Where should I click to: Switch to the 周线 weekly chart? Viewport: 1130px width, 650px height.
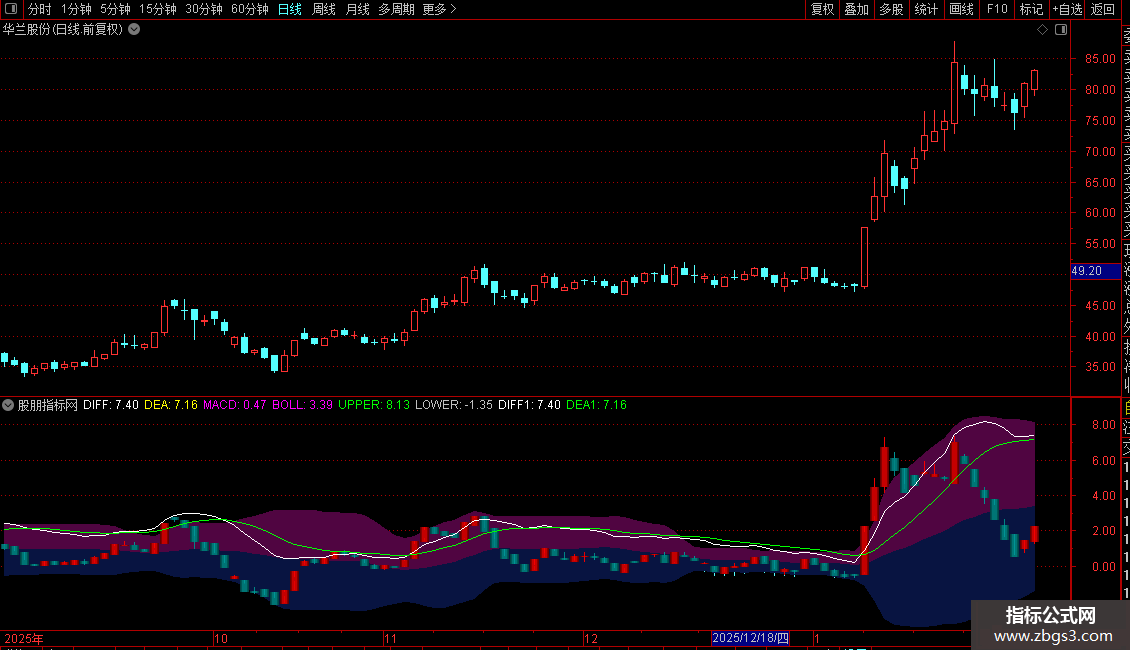pyautogui.click(x=324, y=9)
